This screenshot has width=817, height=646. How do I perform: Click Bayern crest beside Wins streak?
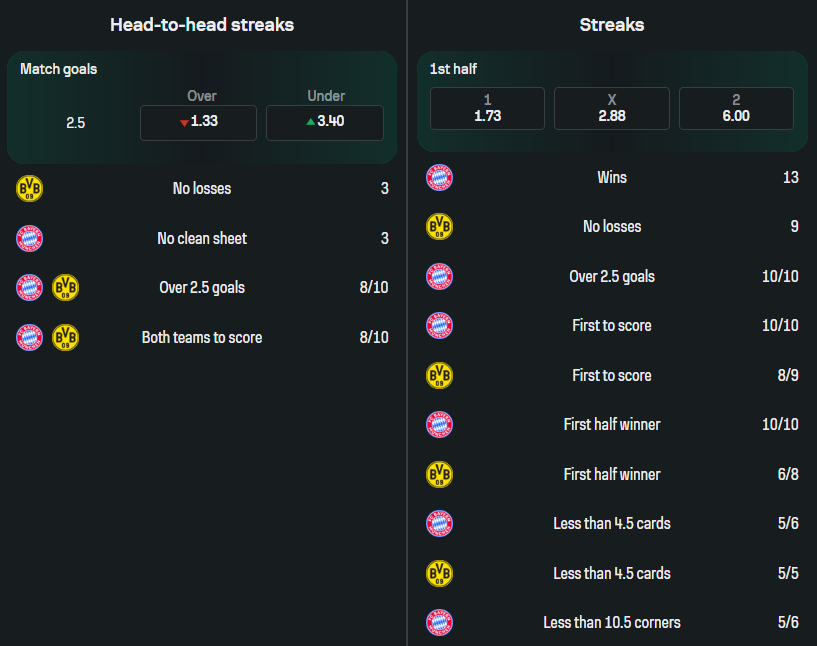click(440, 177)
